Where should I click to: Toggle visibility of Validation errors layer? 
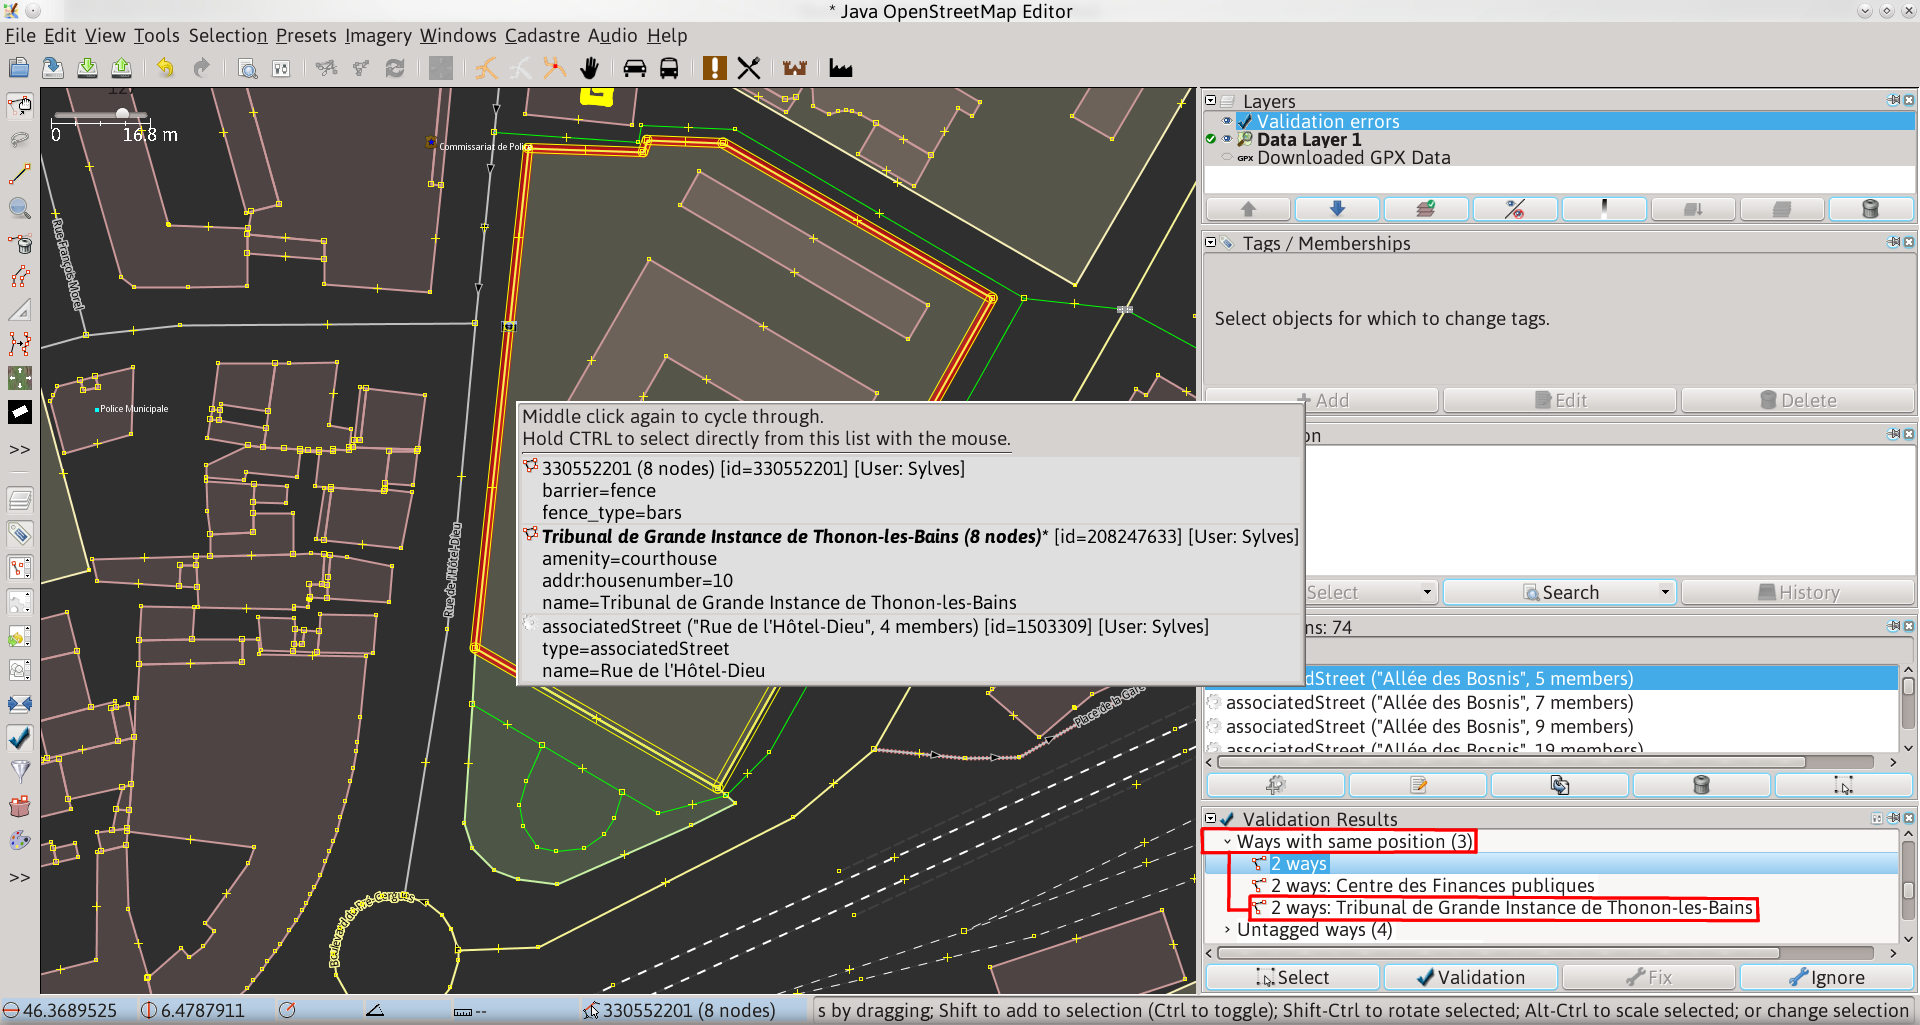click(1227, 121)
